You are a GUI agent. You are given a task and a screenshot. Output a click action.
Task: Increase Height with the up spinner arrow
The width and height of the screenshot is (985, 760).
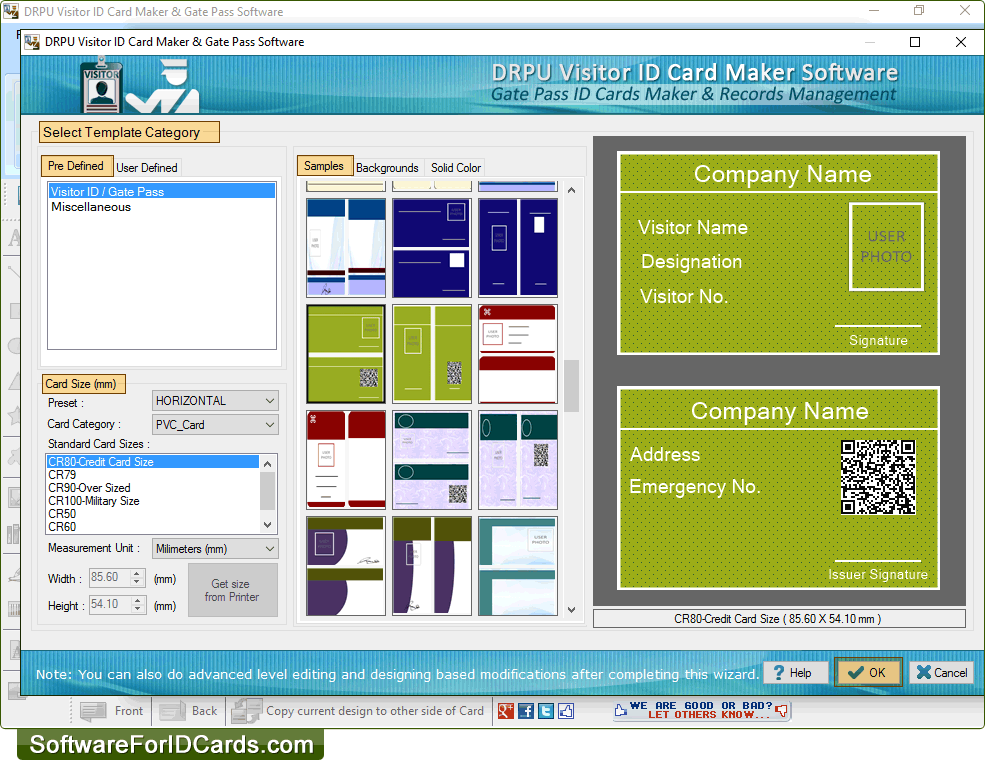tap(137, 600)
